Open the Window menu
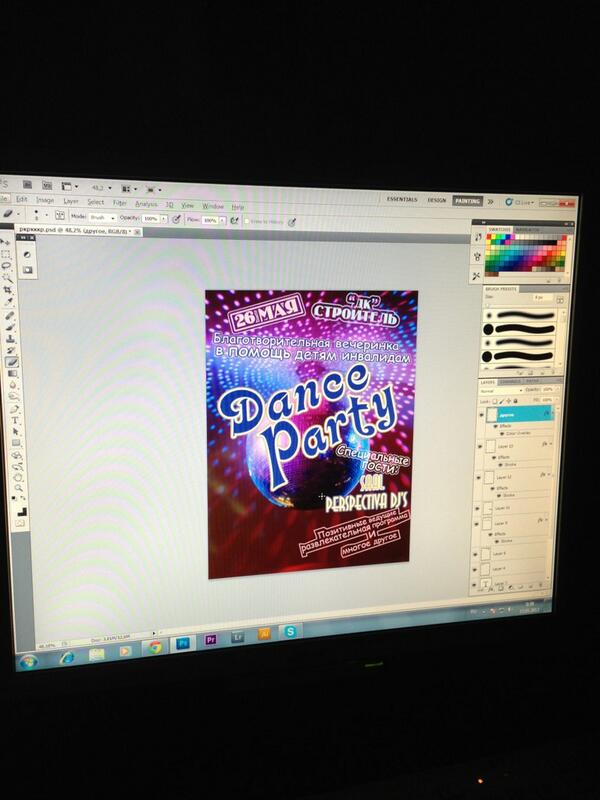This screenshot has width=600, height=800. (213, 206)
